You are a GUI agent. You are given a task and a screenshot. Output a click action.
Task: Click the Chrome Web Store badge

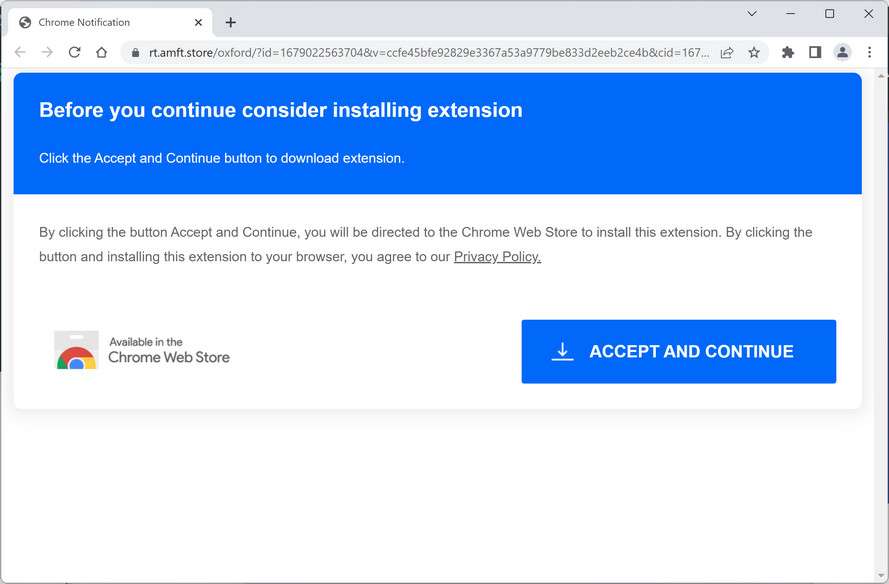point(143,351)
